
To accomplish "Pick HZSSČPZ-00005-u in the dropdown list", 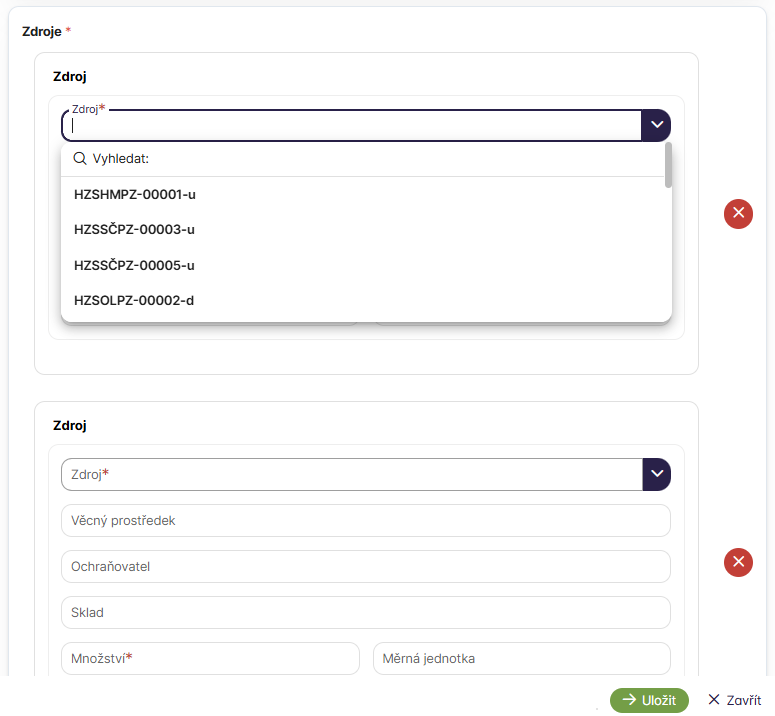I will pos(134,265).
